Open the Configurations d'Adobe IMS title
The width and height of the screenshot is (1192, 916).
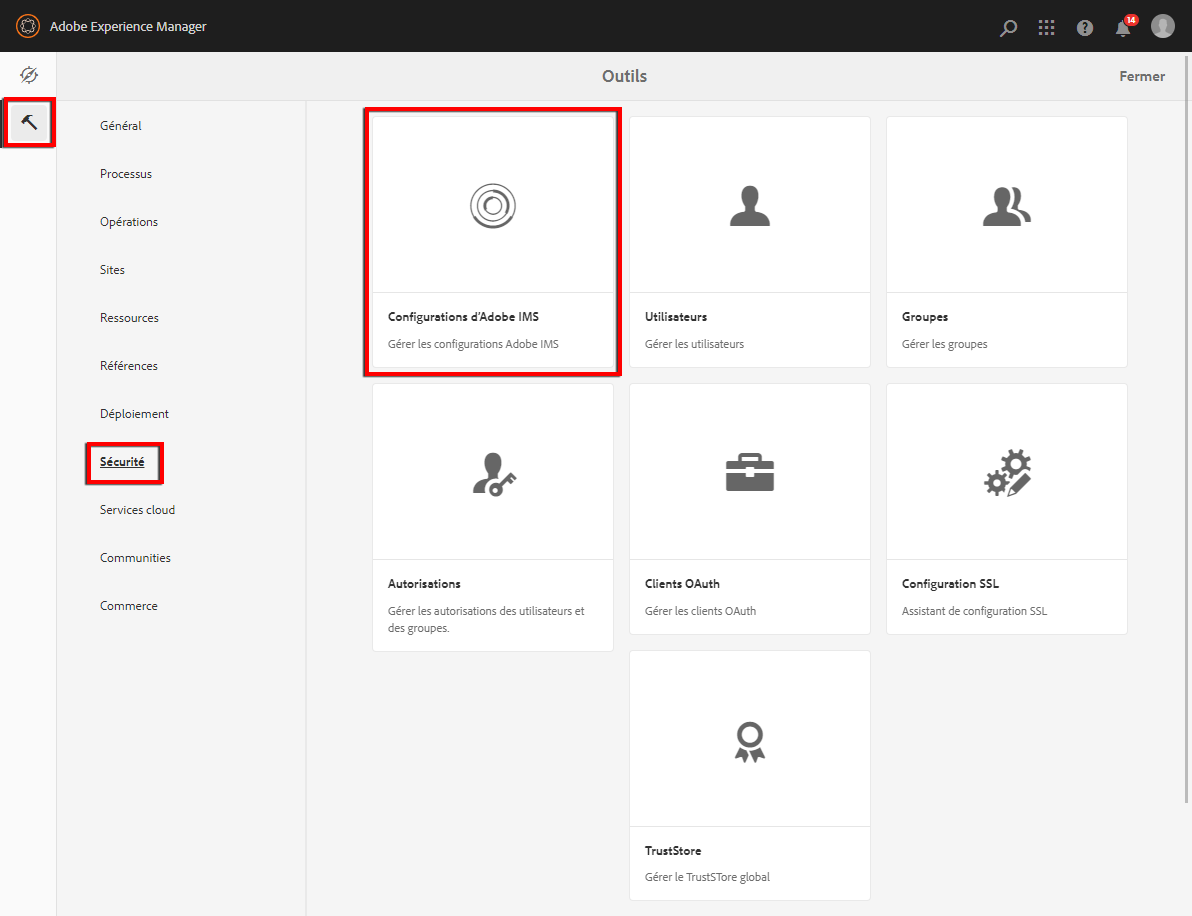point(463,316)
